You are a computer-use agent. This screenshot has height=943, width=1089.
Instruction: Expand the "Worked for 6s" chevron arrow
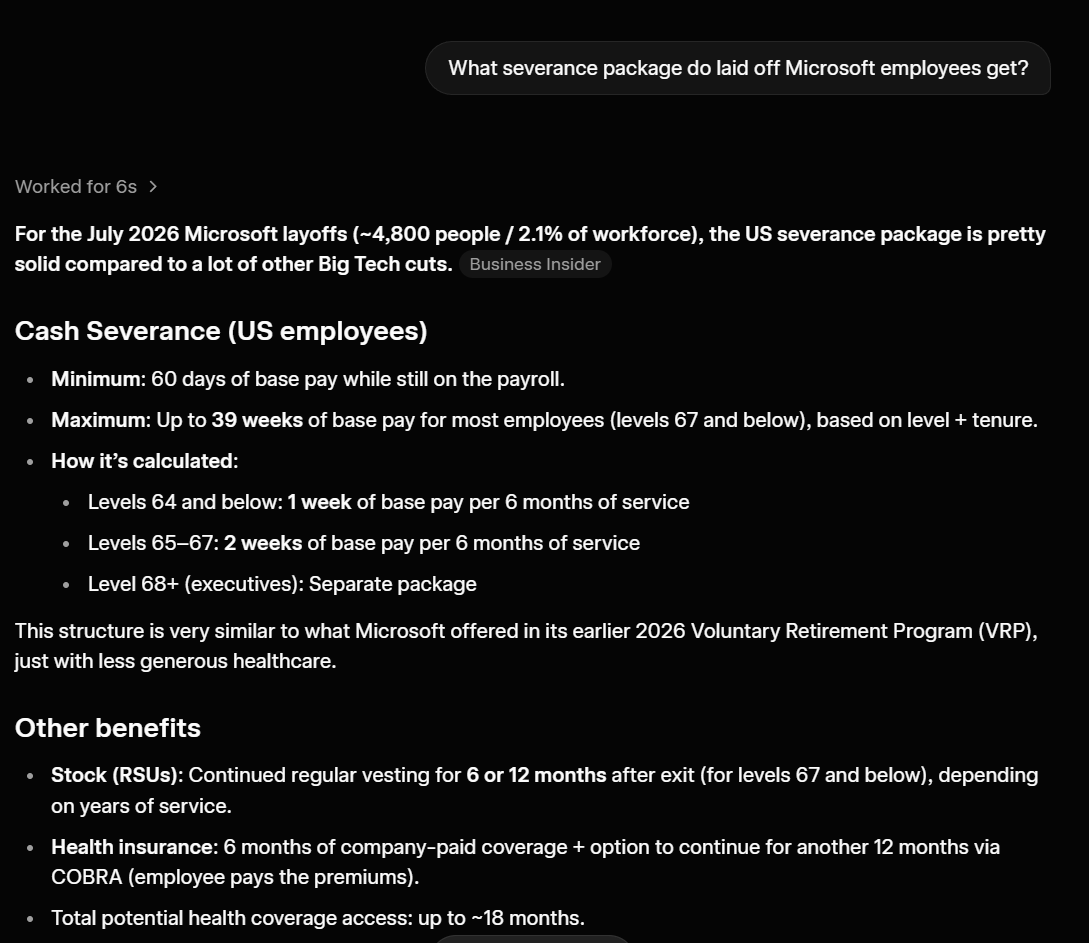click(153, 187)
